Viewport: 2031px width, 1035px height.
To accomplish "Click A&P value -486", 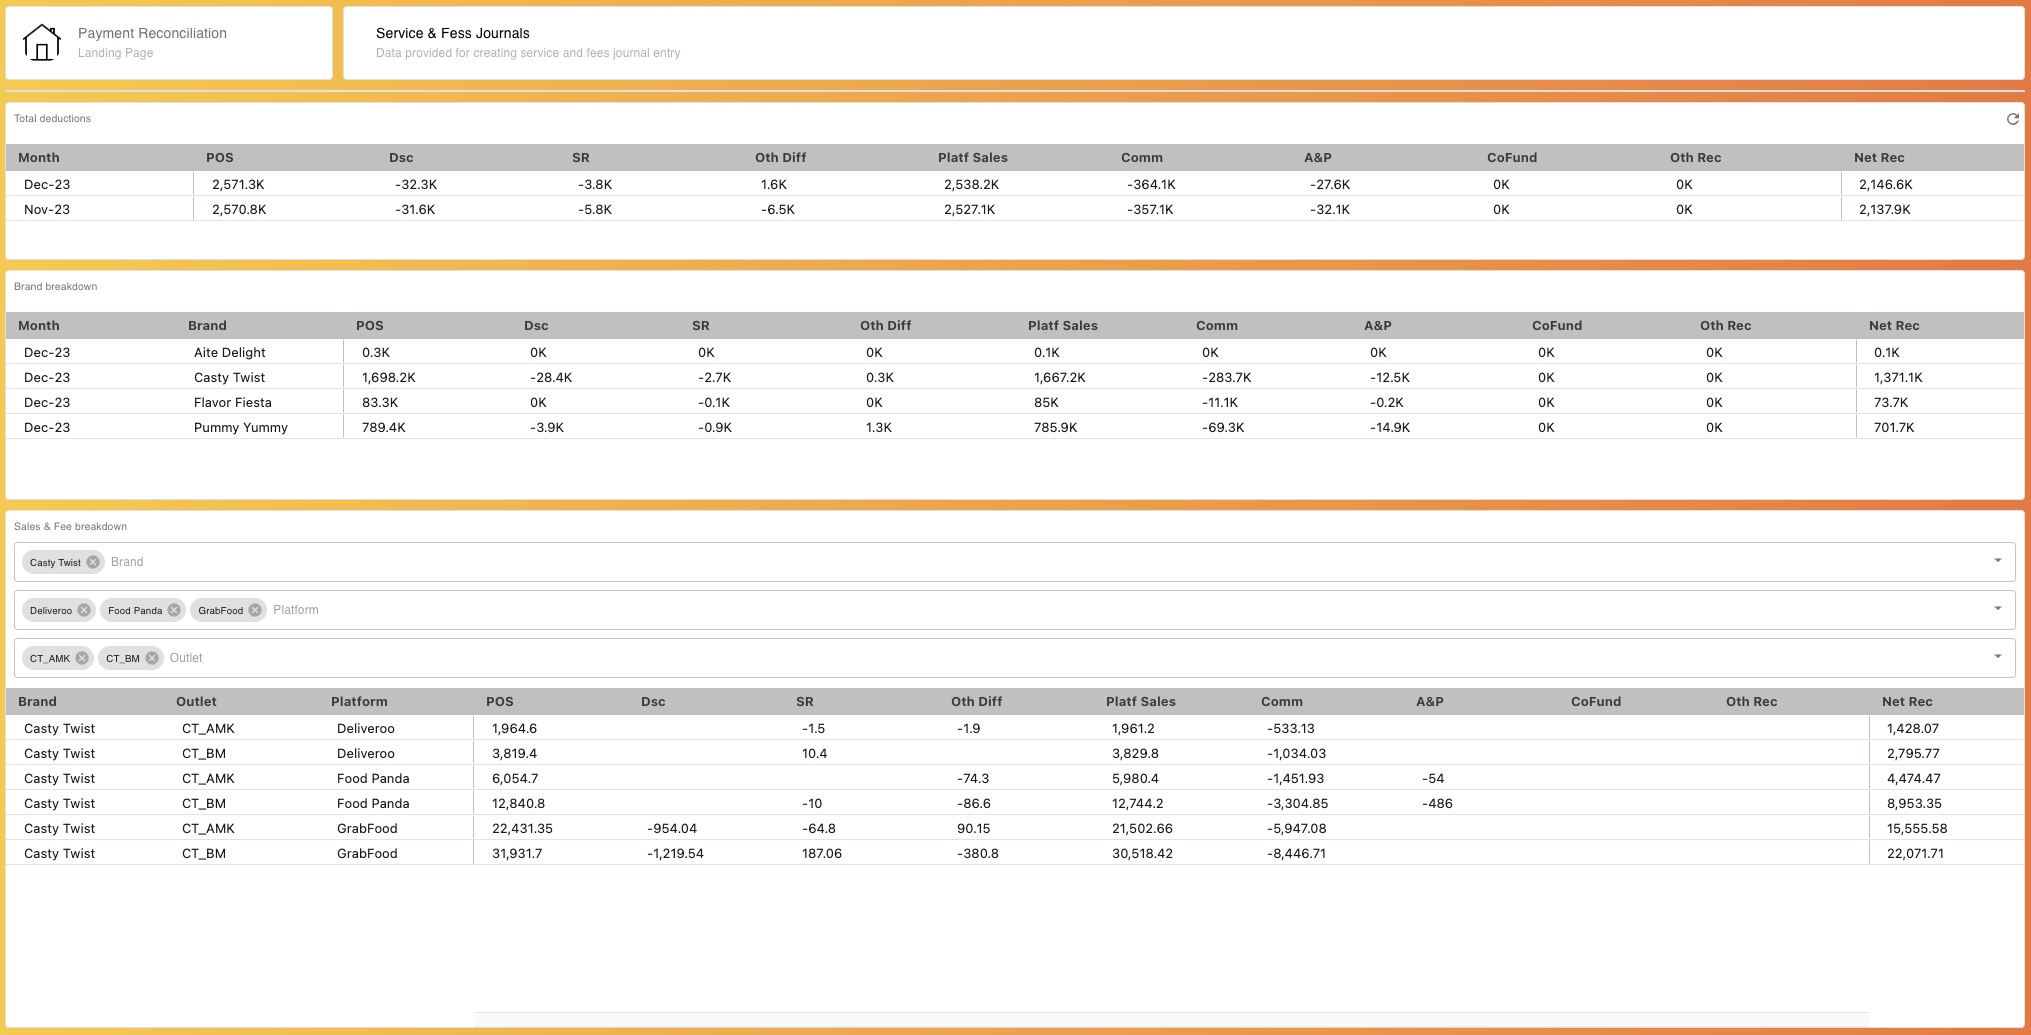I will coord(1437,803).
